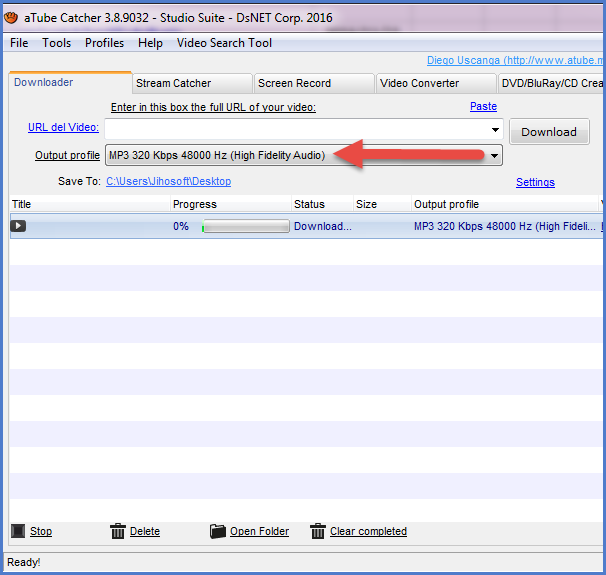Click the aTube Catcher title bar logo
Screen dimensions: 606x575
pos(12,17)
